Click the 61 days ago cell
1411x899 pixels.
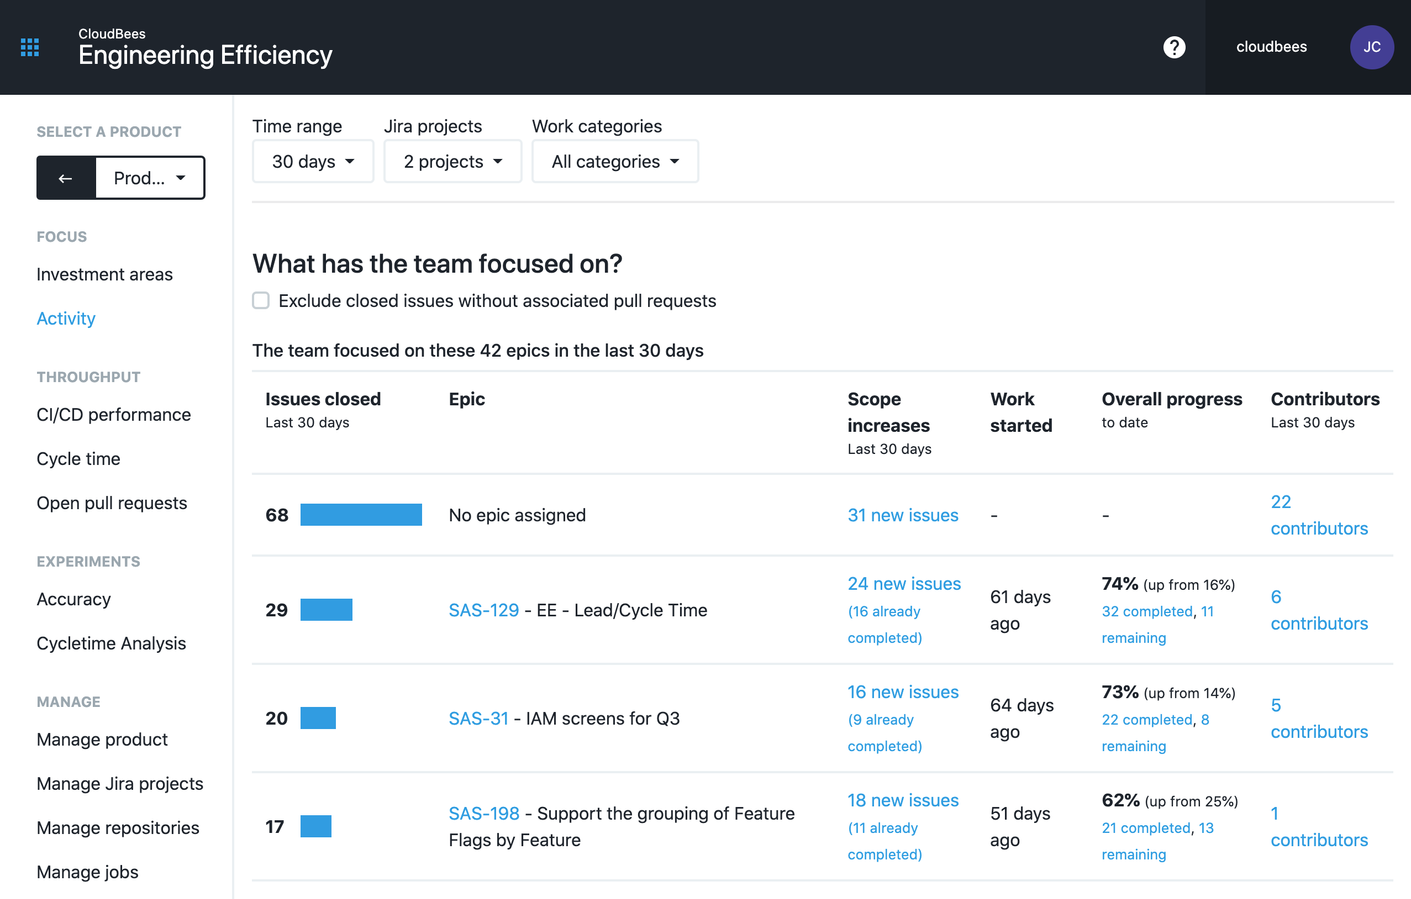(x=1020, y=610)
